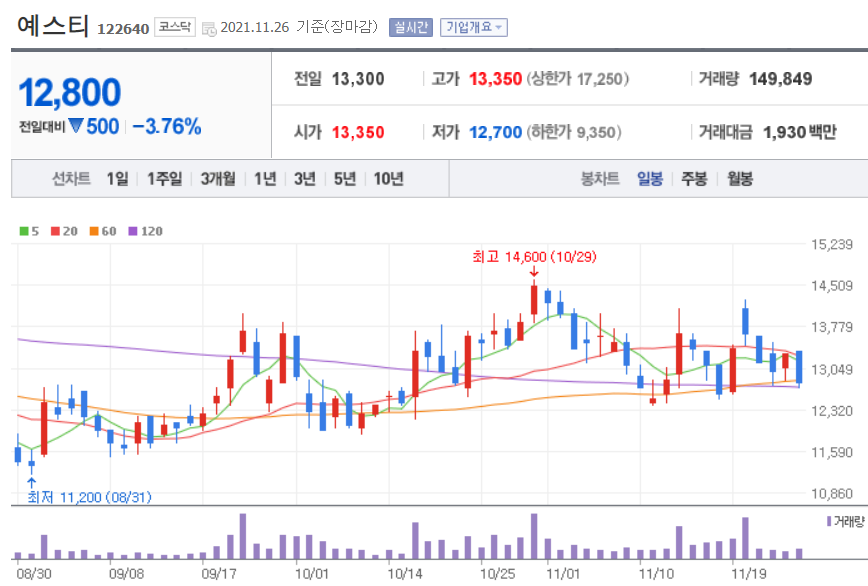Viewport: 868px width, 586px height.
Task: Switch to 월봉 monthly candle chart
Action: (740, 179)
